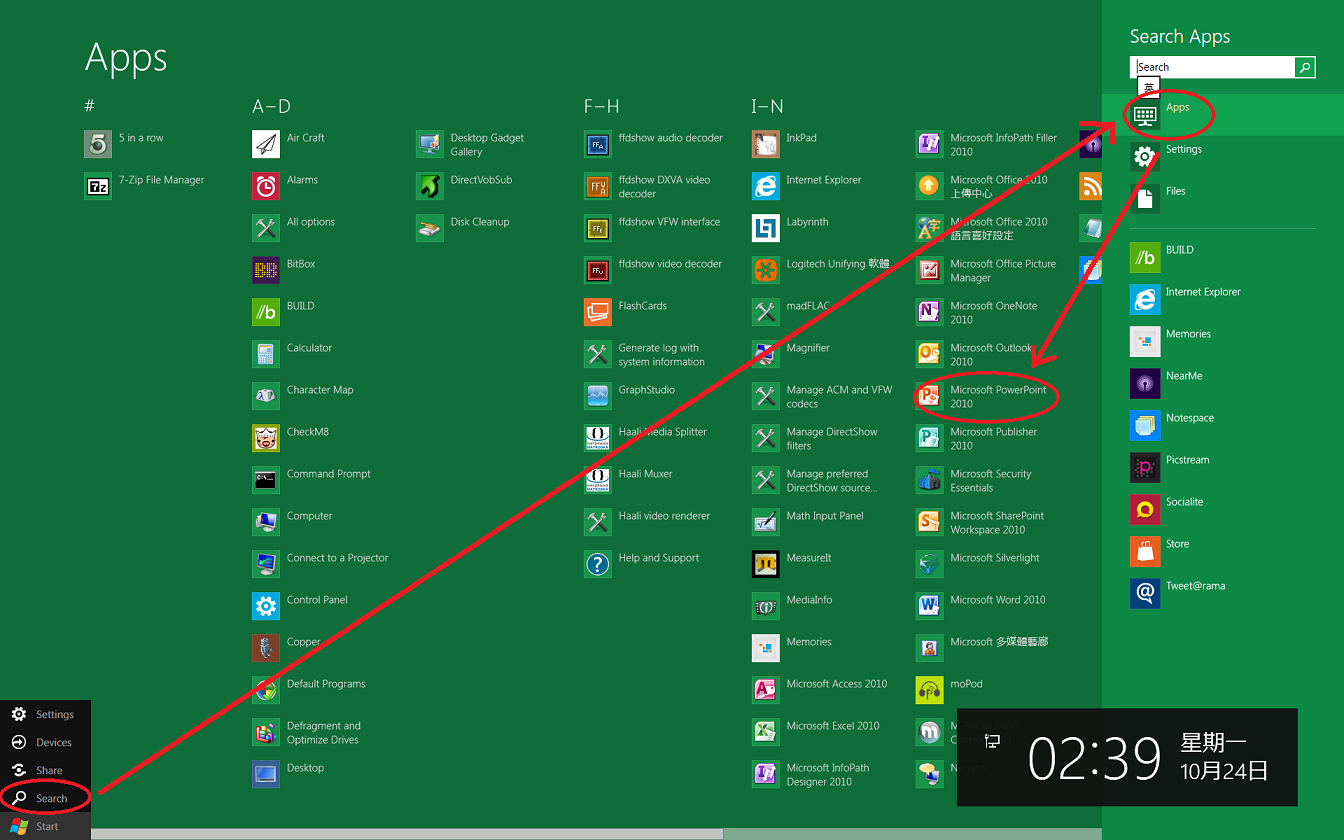
Task: Open Microsoft Access 2010
Action: (819, 690)
